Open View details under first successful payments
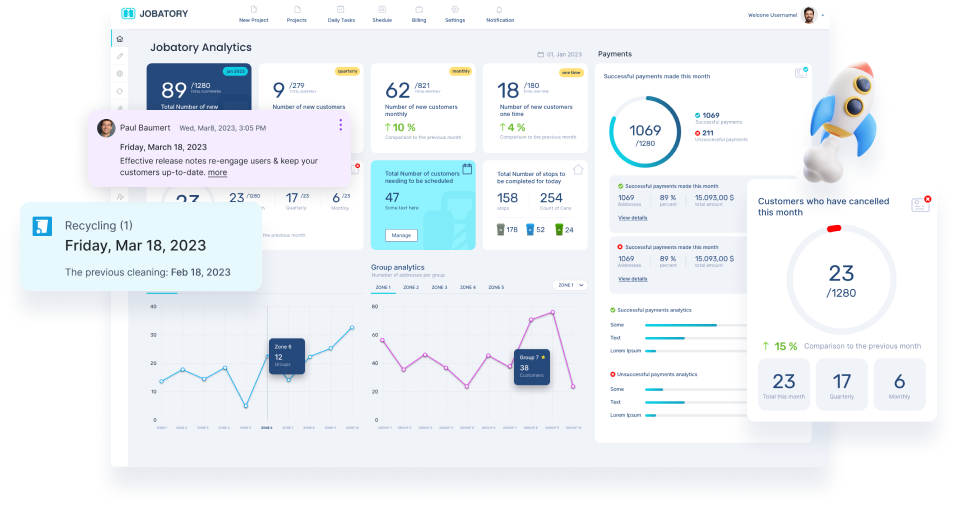The image size is (957, 507). point(632,217)
